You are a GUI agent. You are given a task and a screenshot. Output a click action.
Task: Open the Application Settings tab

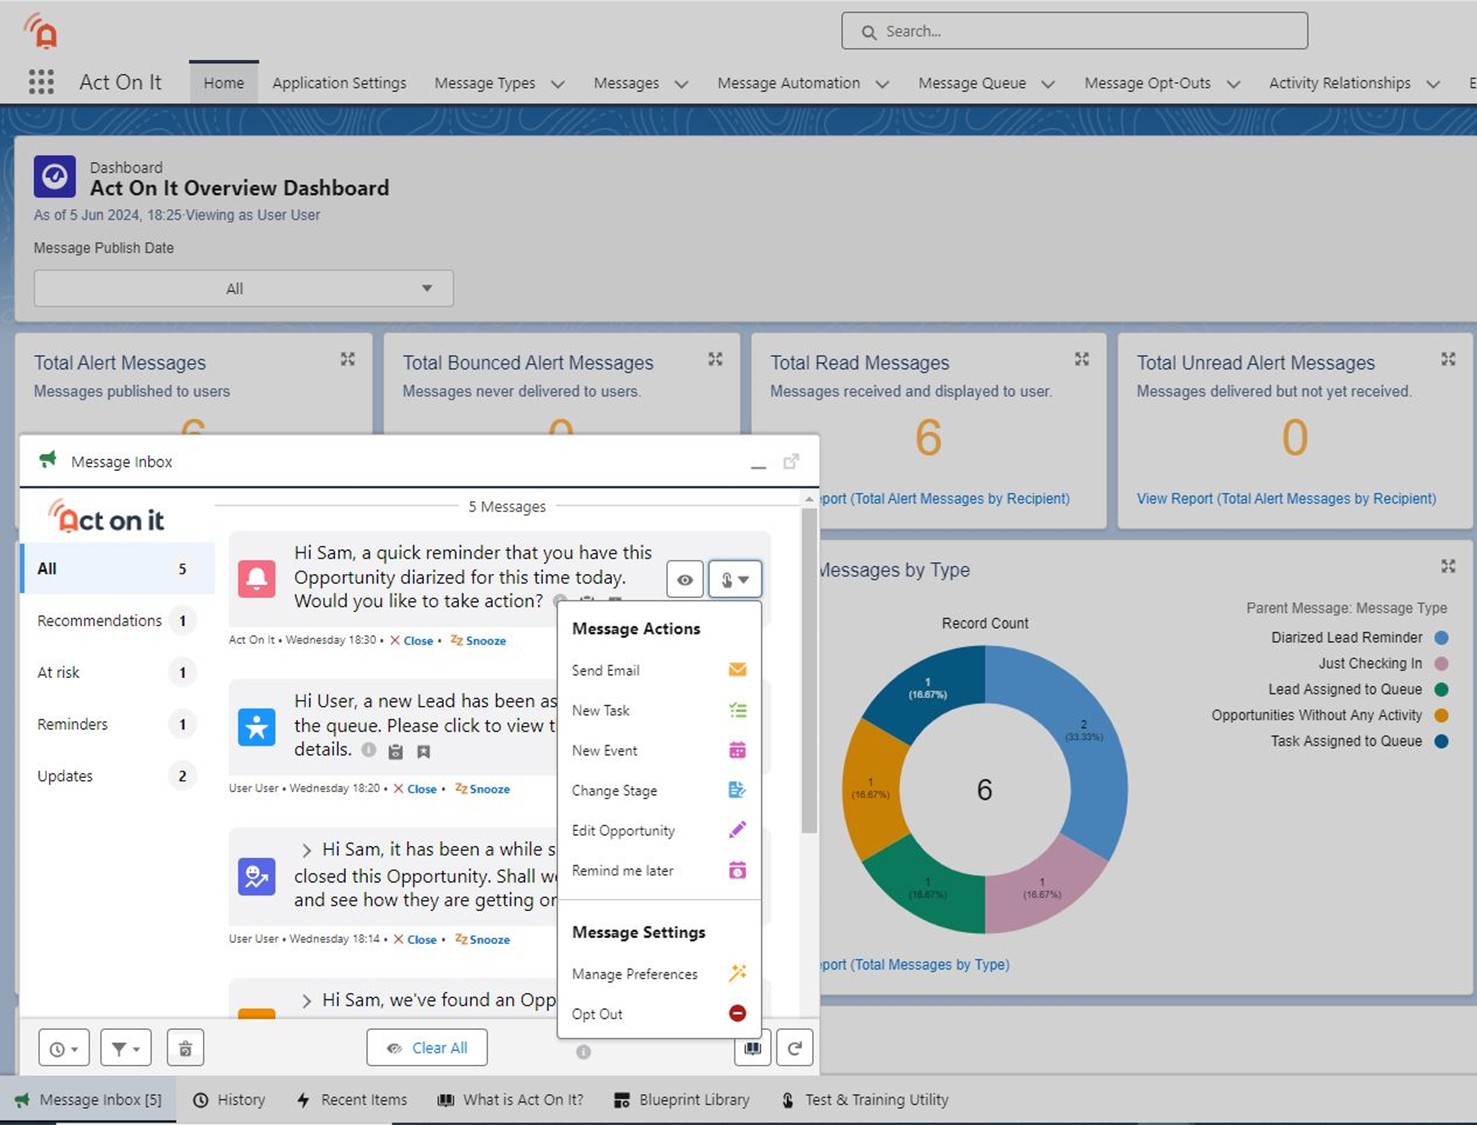pos(339,83)
